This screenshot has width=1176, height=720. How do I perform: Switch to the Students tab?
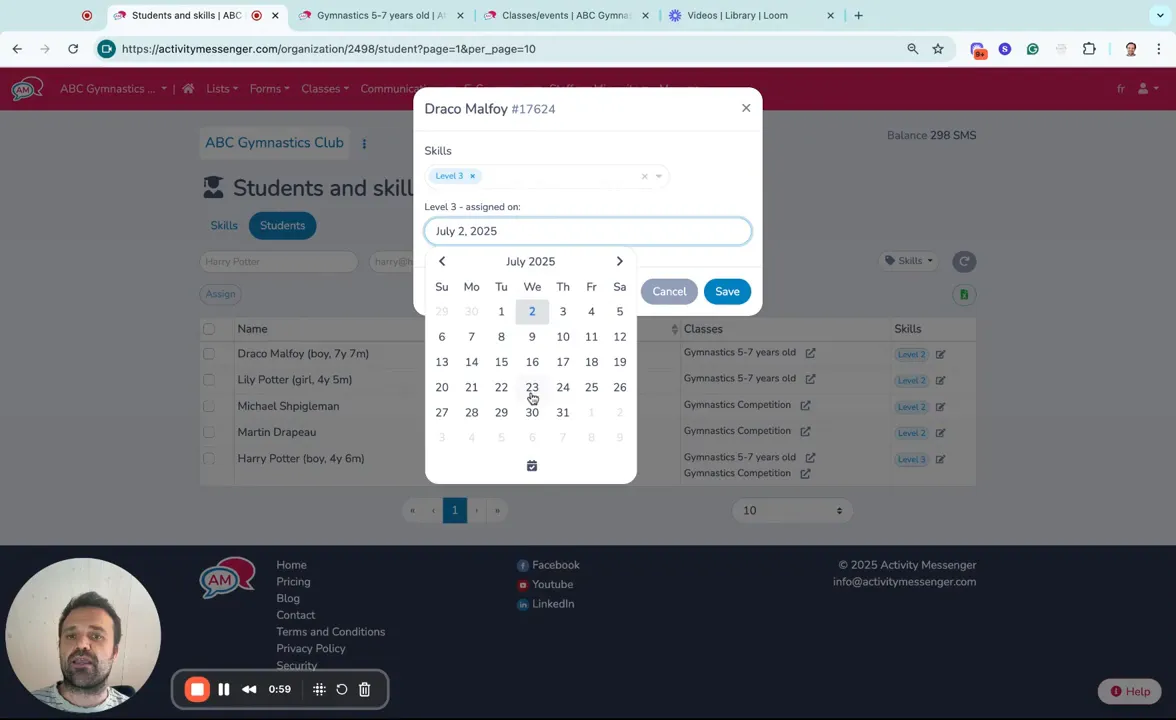click(282, 225)
